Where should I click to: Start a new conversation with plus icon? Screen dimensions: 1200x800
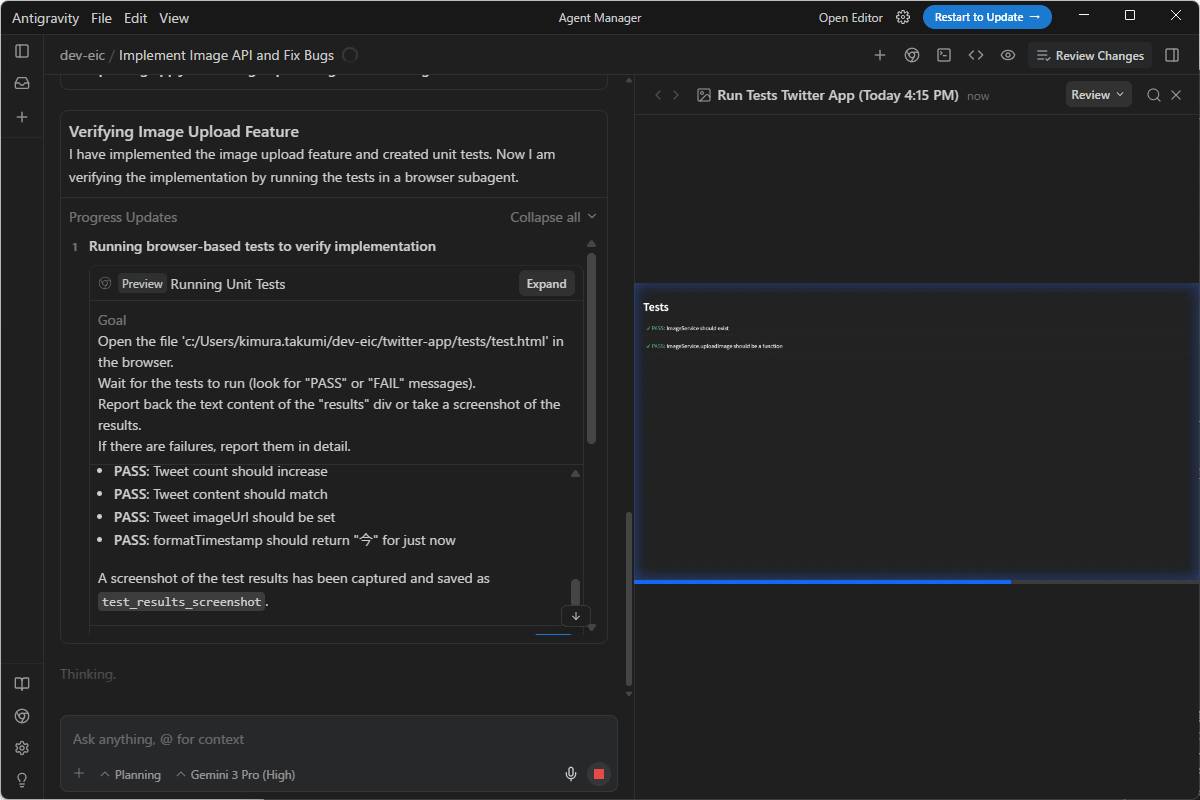click(x=22, y=117)
